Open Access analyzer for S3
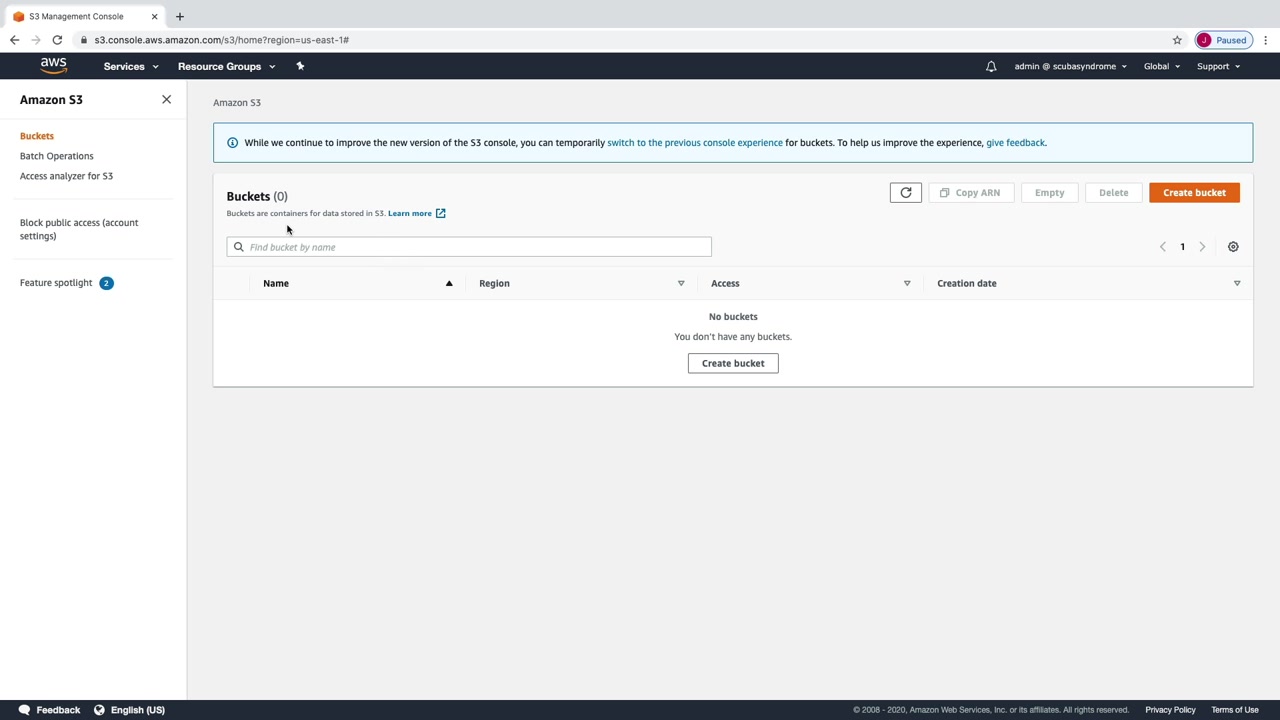1280x720 pixels. point(66,176)
